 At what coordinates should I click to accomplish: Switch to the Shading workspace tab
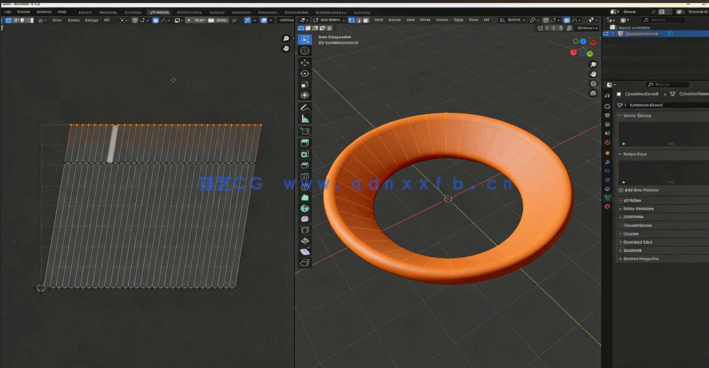click(x=217, y=12)
